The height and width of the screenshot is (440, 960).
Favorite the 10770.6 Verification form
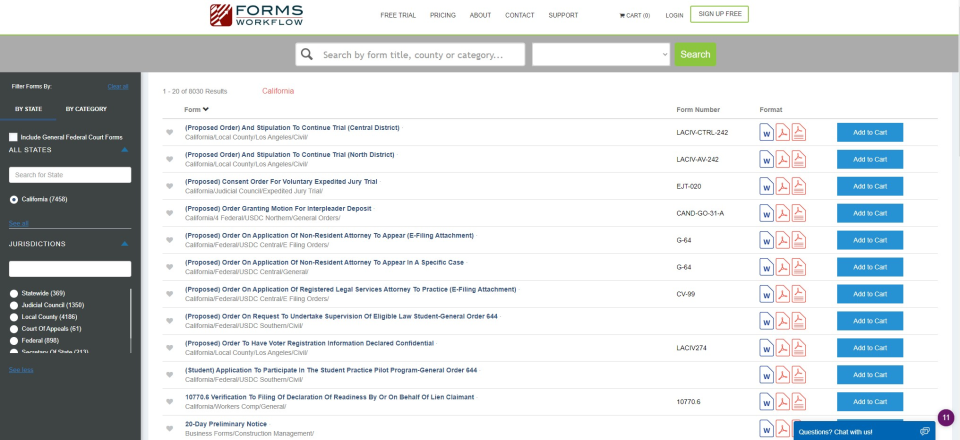[170, 401]
